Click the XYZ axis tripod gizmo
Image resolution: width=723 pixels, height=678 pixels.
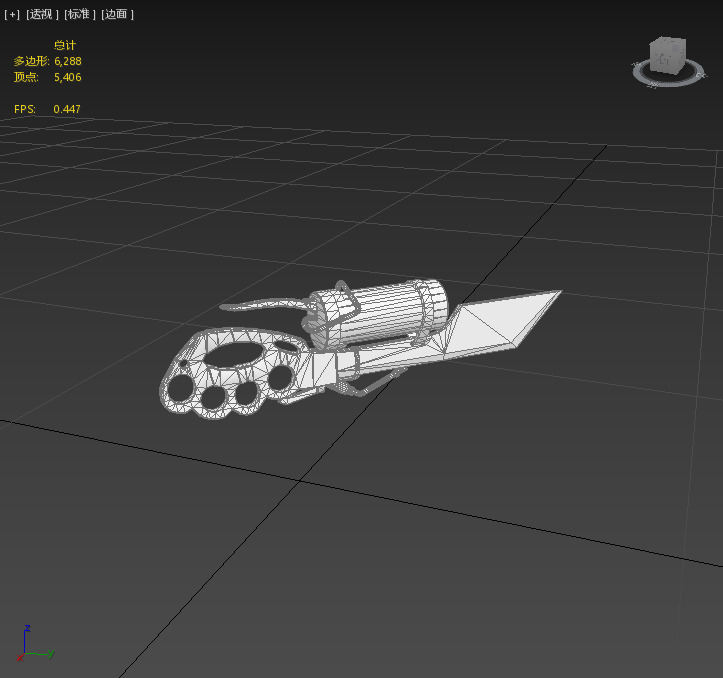35,643
